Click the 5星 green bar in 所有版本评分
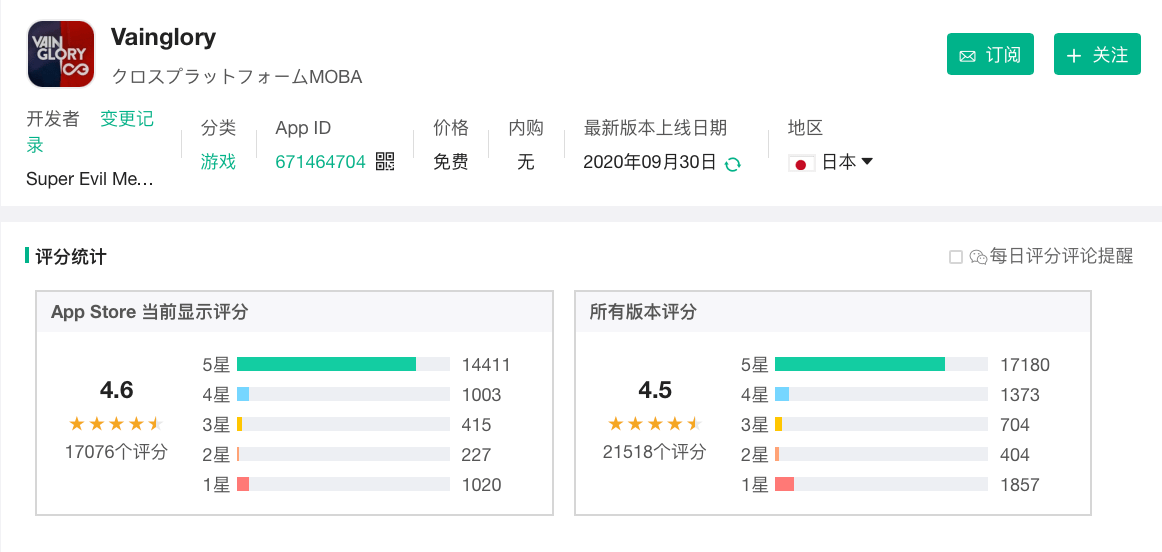The width and height of the screenshot is (1162, 552). point(860,365)
